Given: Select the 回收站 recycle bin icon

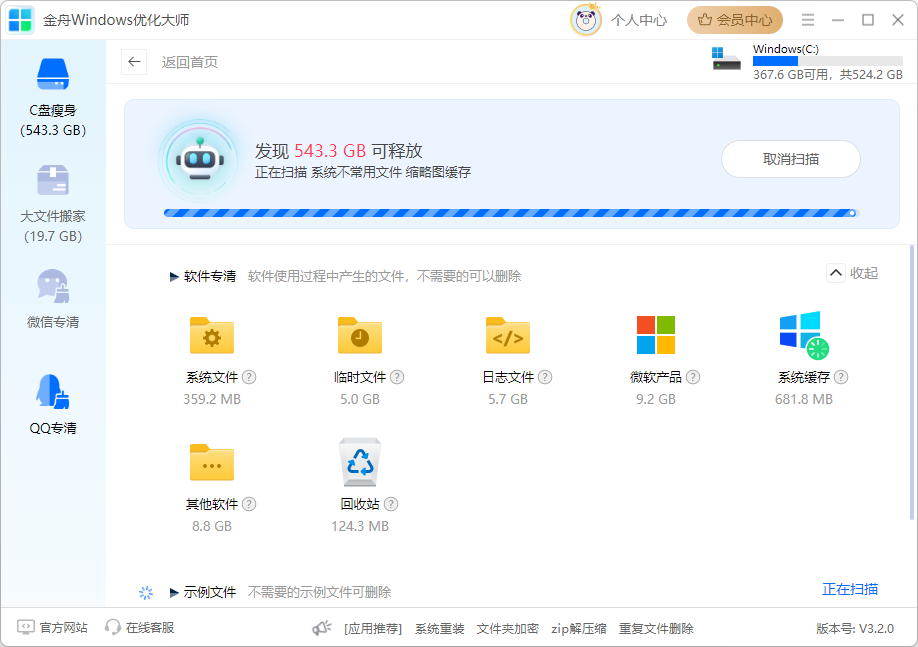Looking at the screenshot, I should [360, 462].
